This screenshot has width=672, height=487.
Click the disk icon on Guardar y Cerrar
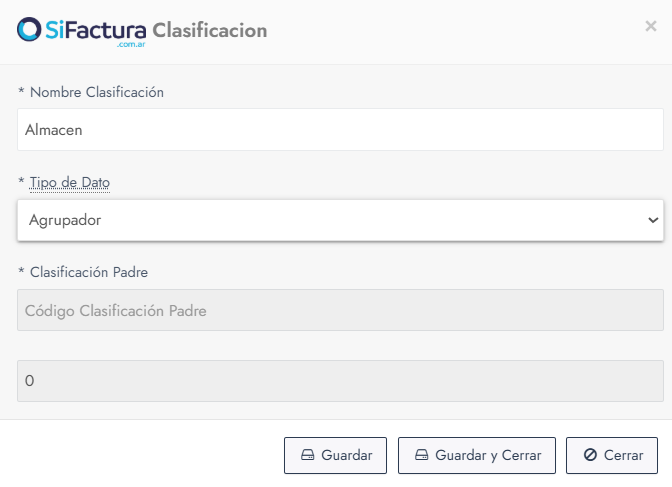(x=422, y=455)
